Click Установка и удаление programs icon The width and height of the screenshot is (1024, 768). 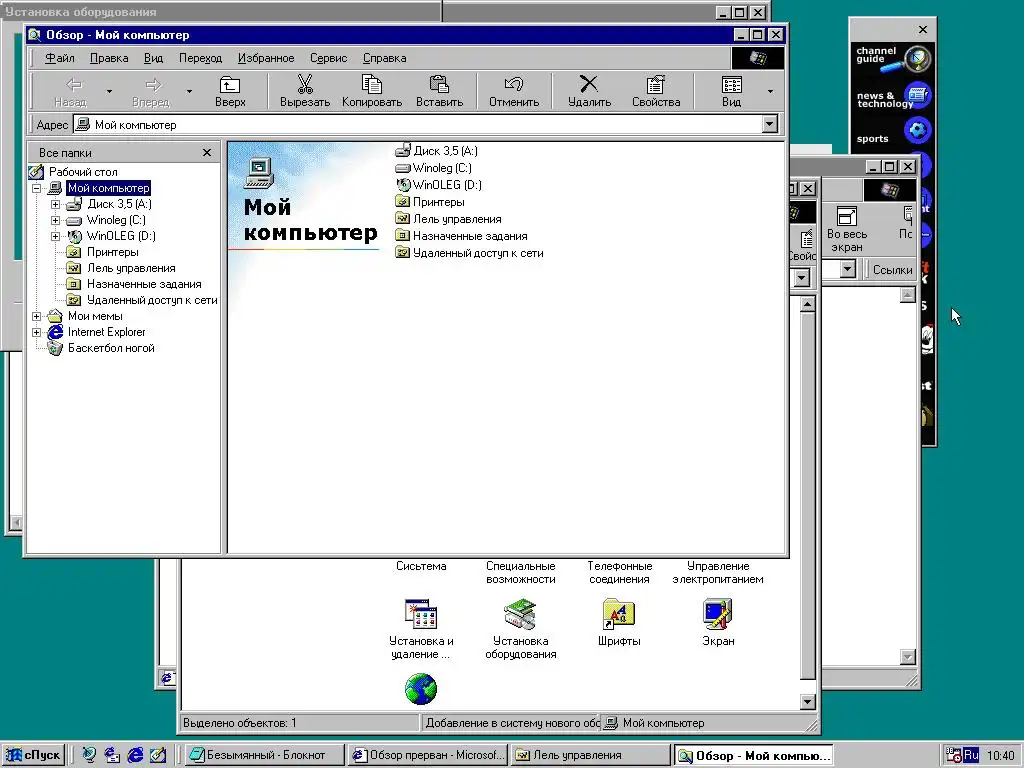(421, 614)
